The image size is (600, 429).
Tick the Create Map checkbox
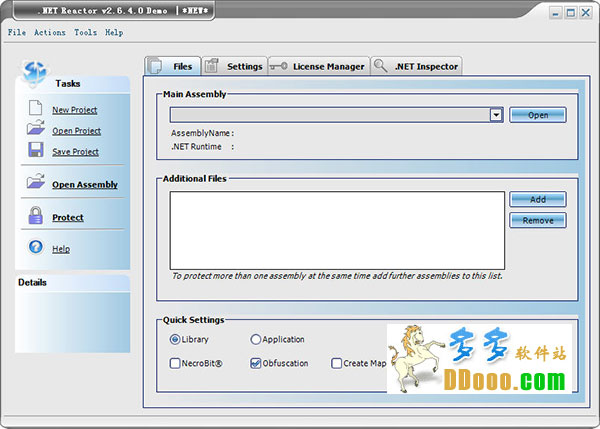point(336,363)
